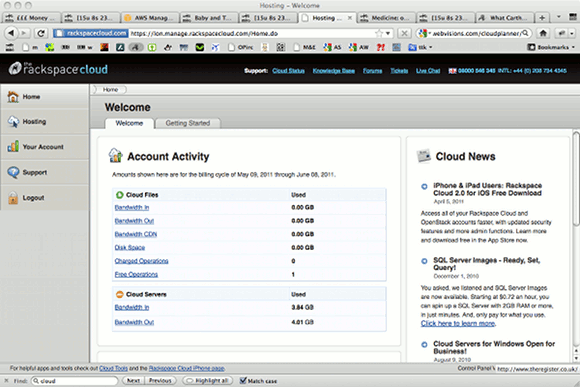Open the Bookmarks menu dropdown
The height and width of the screenshot is (387, 580).
[551, 47]
